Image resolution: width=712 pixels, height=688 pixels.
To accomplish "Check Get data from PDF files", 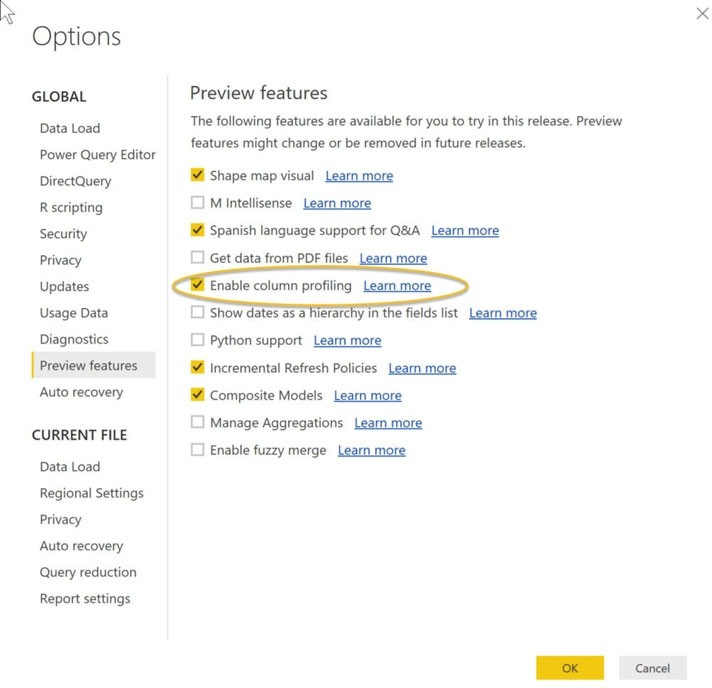I will [197, 258].
